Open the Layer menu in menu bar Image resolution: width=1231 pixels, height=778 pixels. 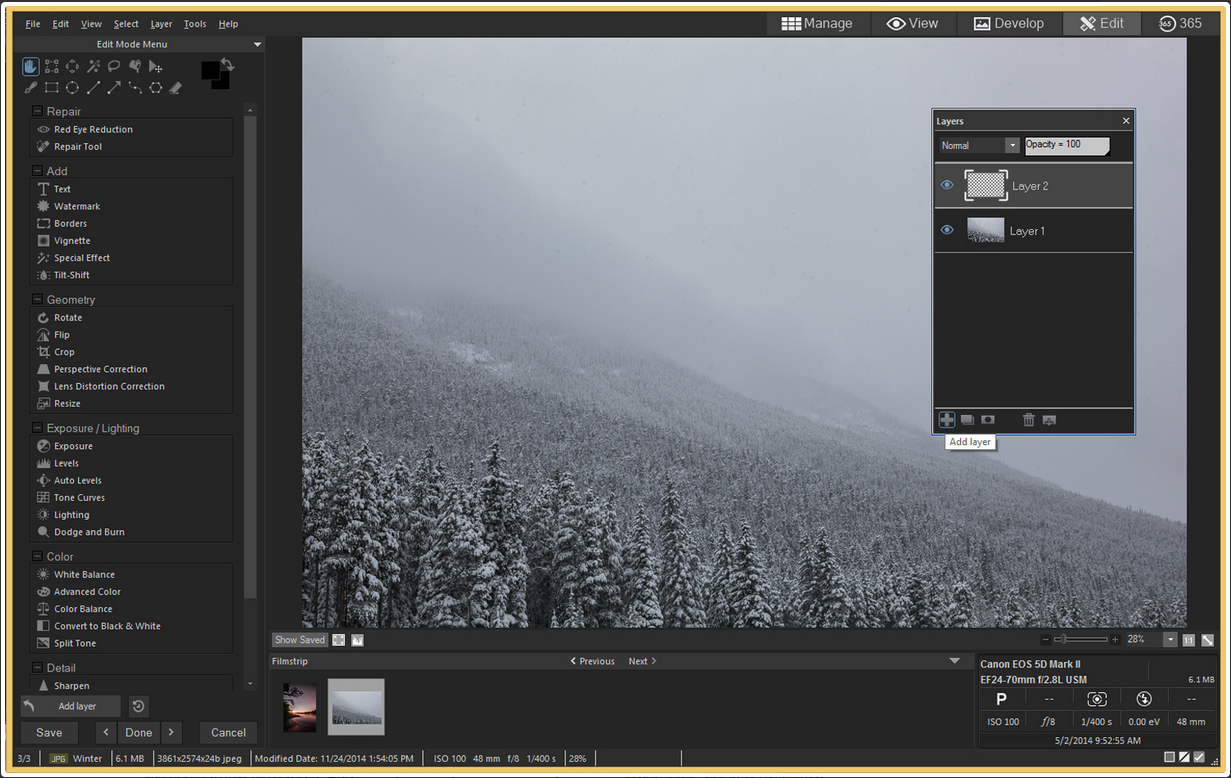(161, 24)
